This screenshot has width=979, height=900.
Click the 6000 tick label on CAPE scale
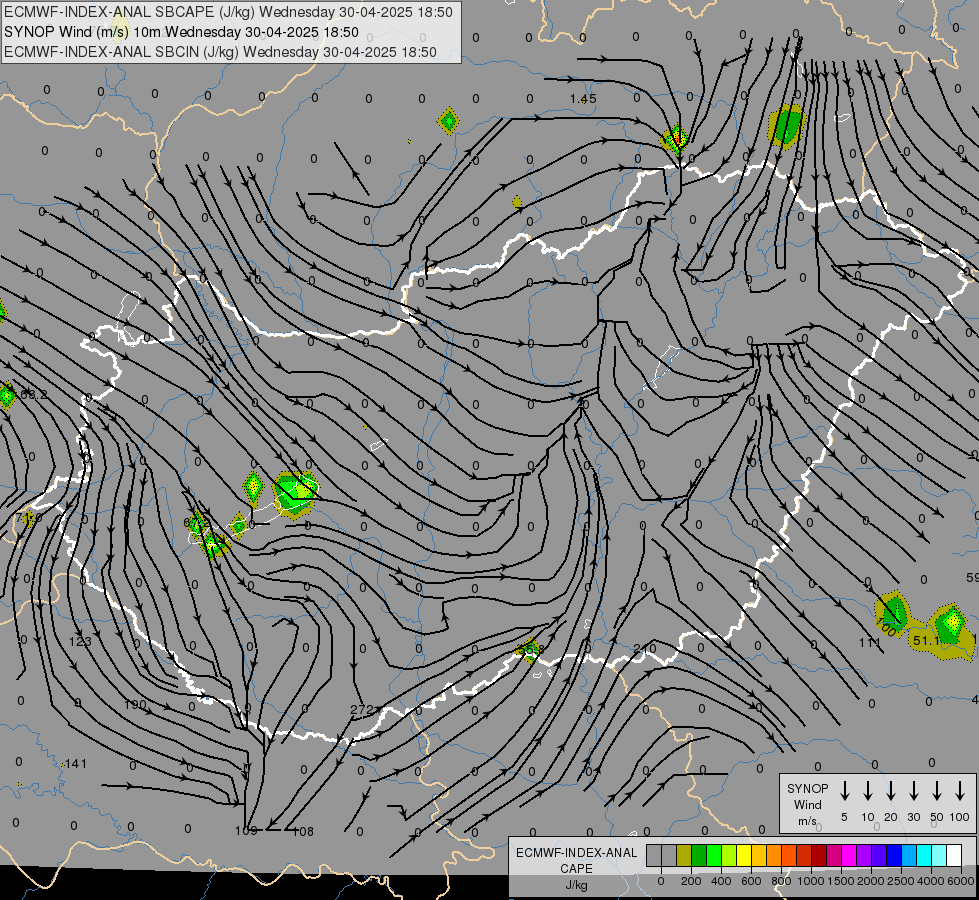point(961,881)
